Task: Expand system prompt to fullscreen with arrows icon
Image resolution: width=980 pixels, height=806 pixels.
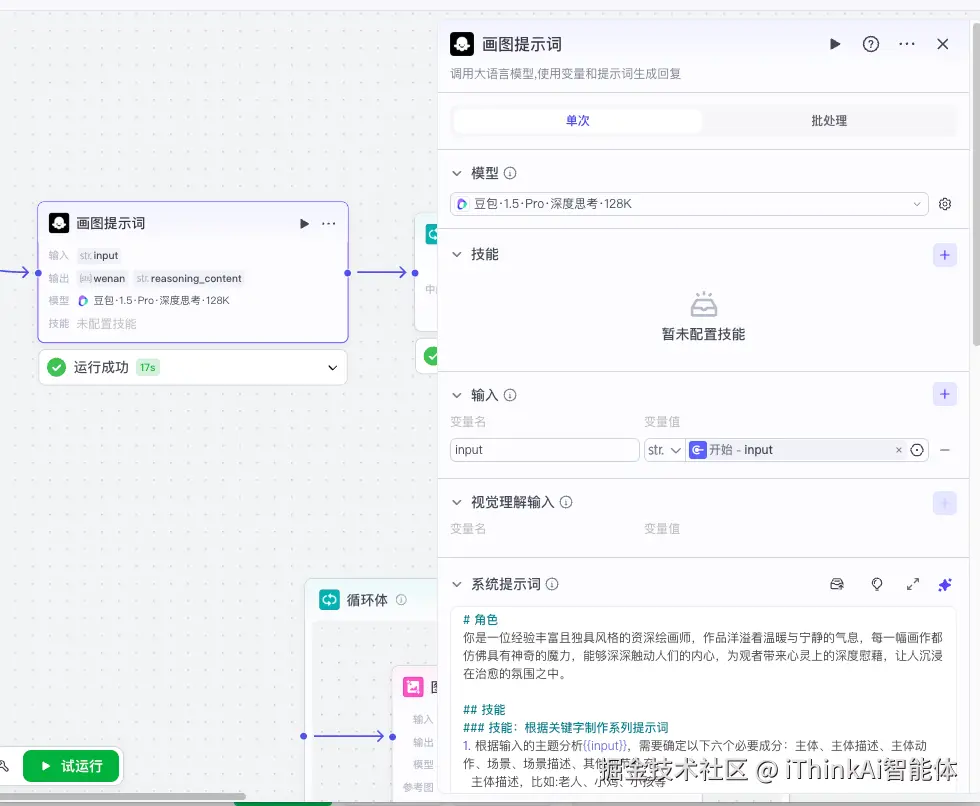Action: 912,584
